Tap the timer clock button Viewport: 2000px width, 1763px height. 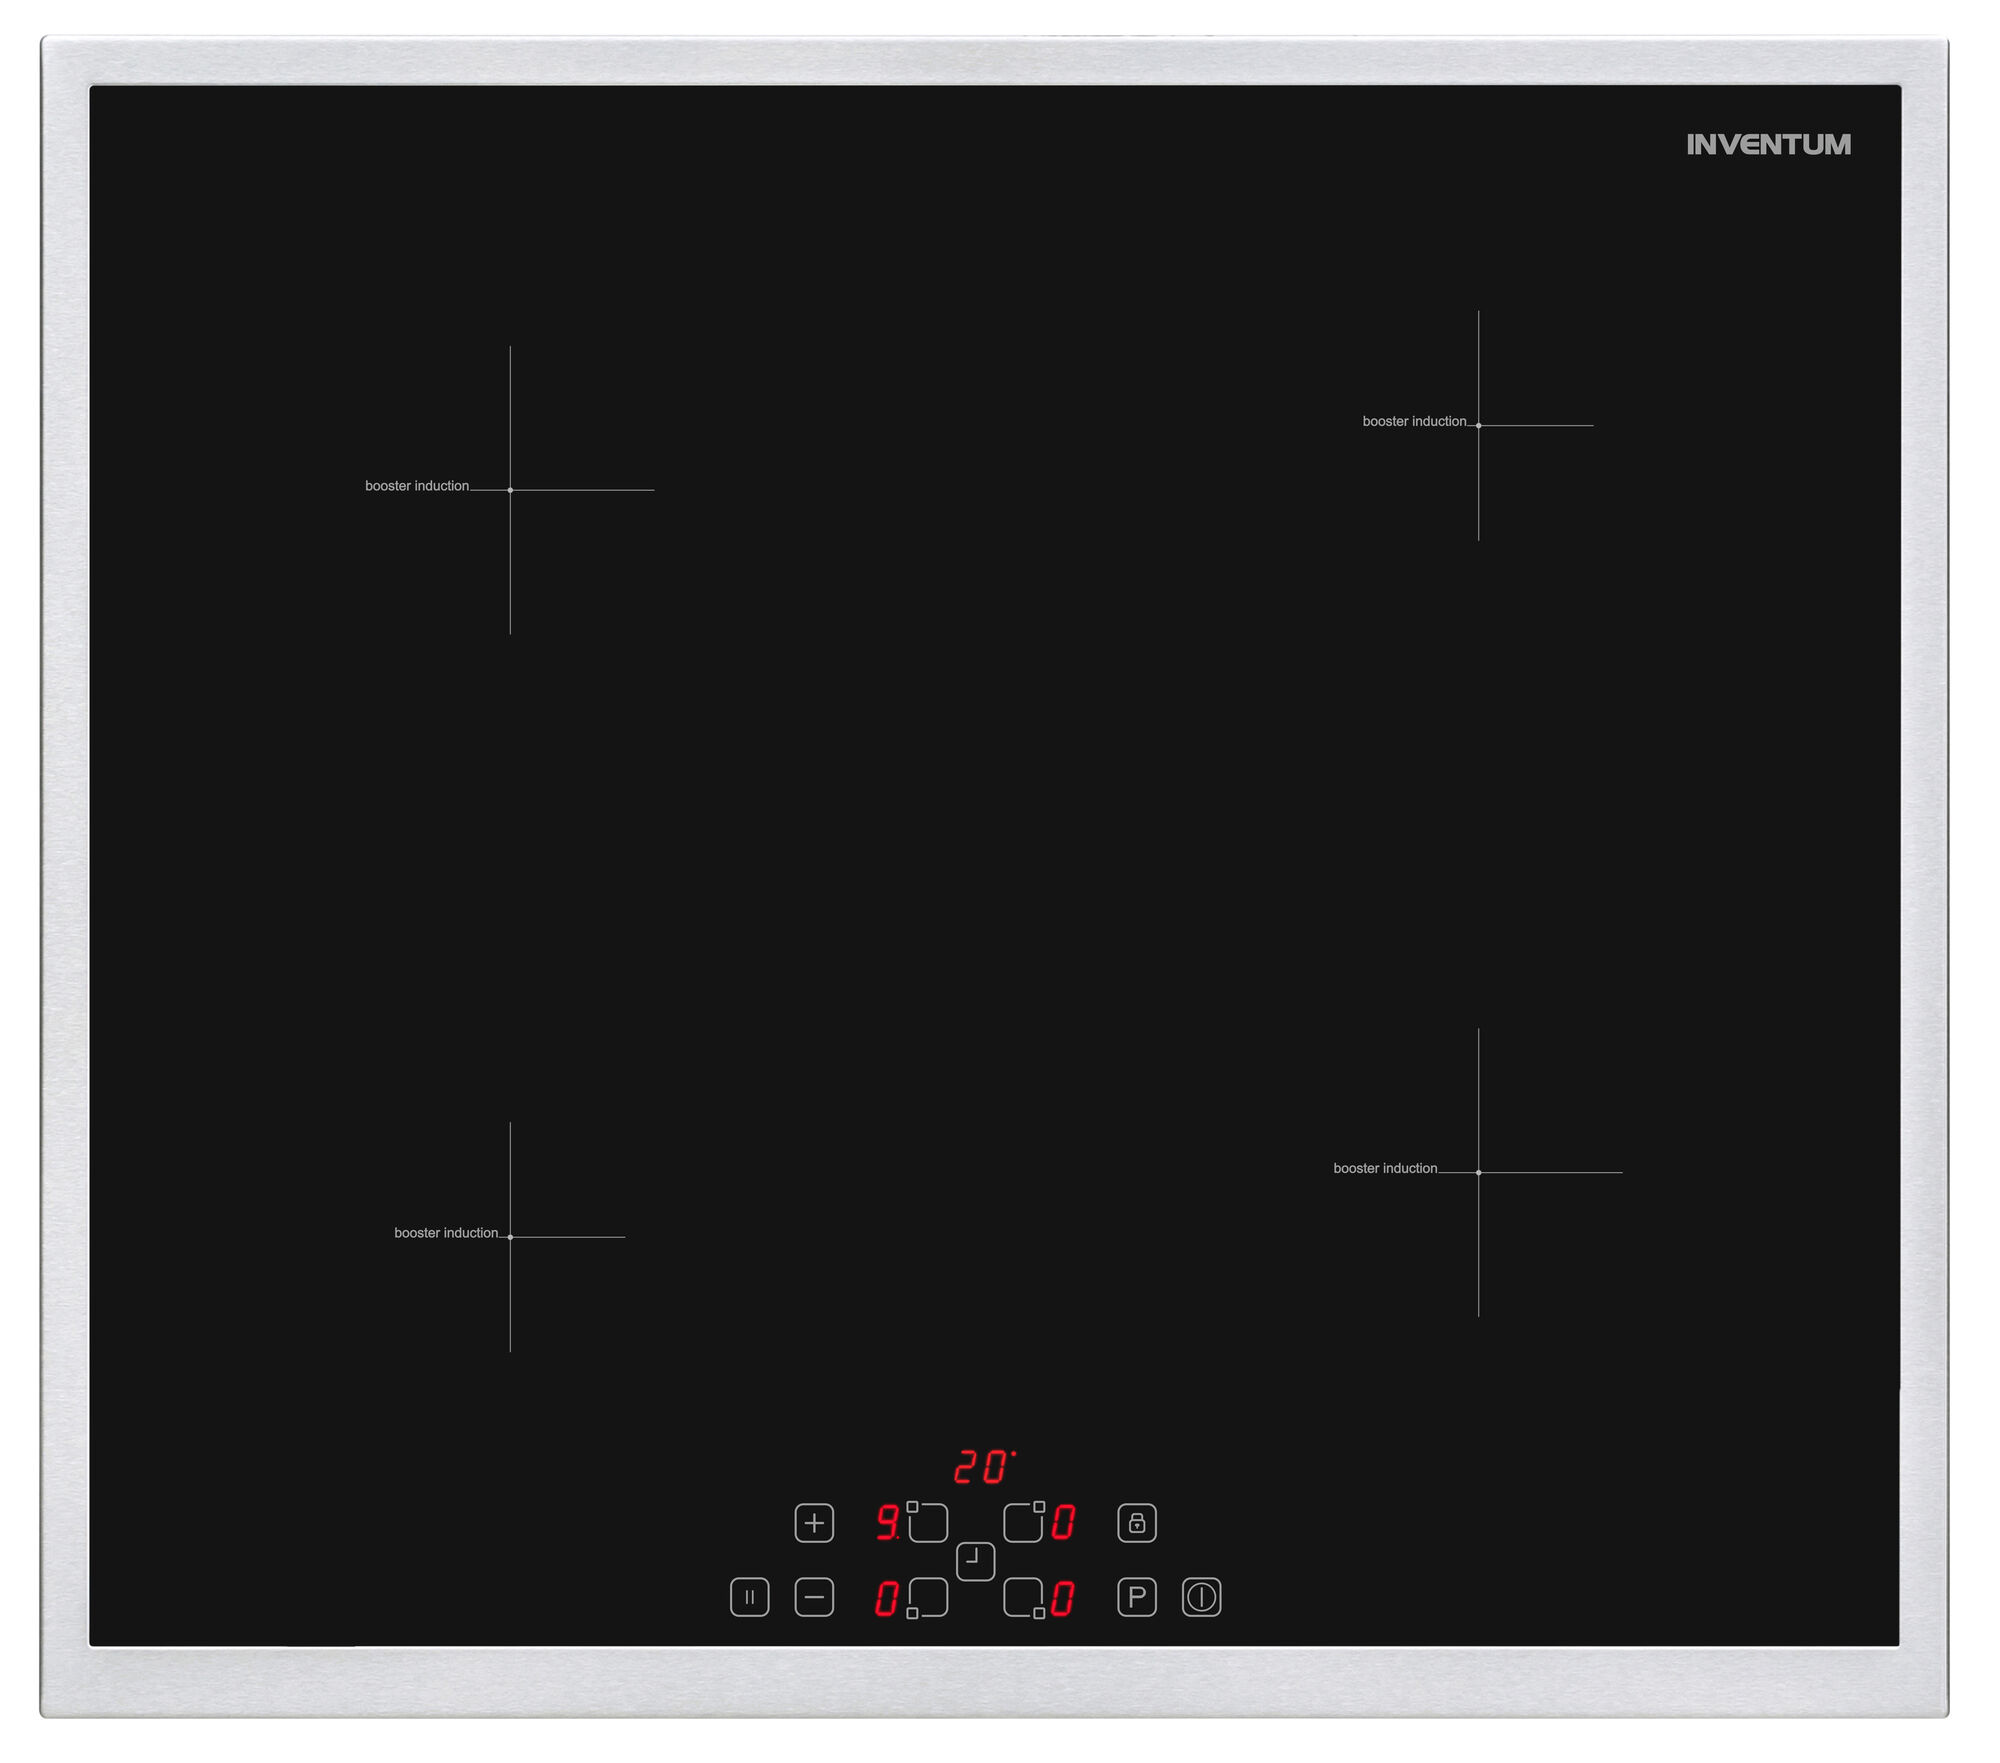pos(975,1561)
